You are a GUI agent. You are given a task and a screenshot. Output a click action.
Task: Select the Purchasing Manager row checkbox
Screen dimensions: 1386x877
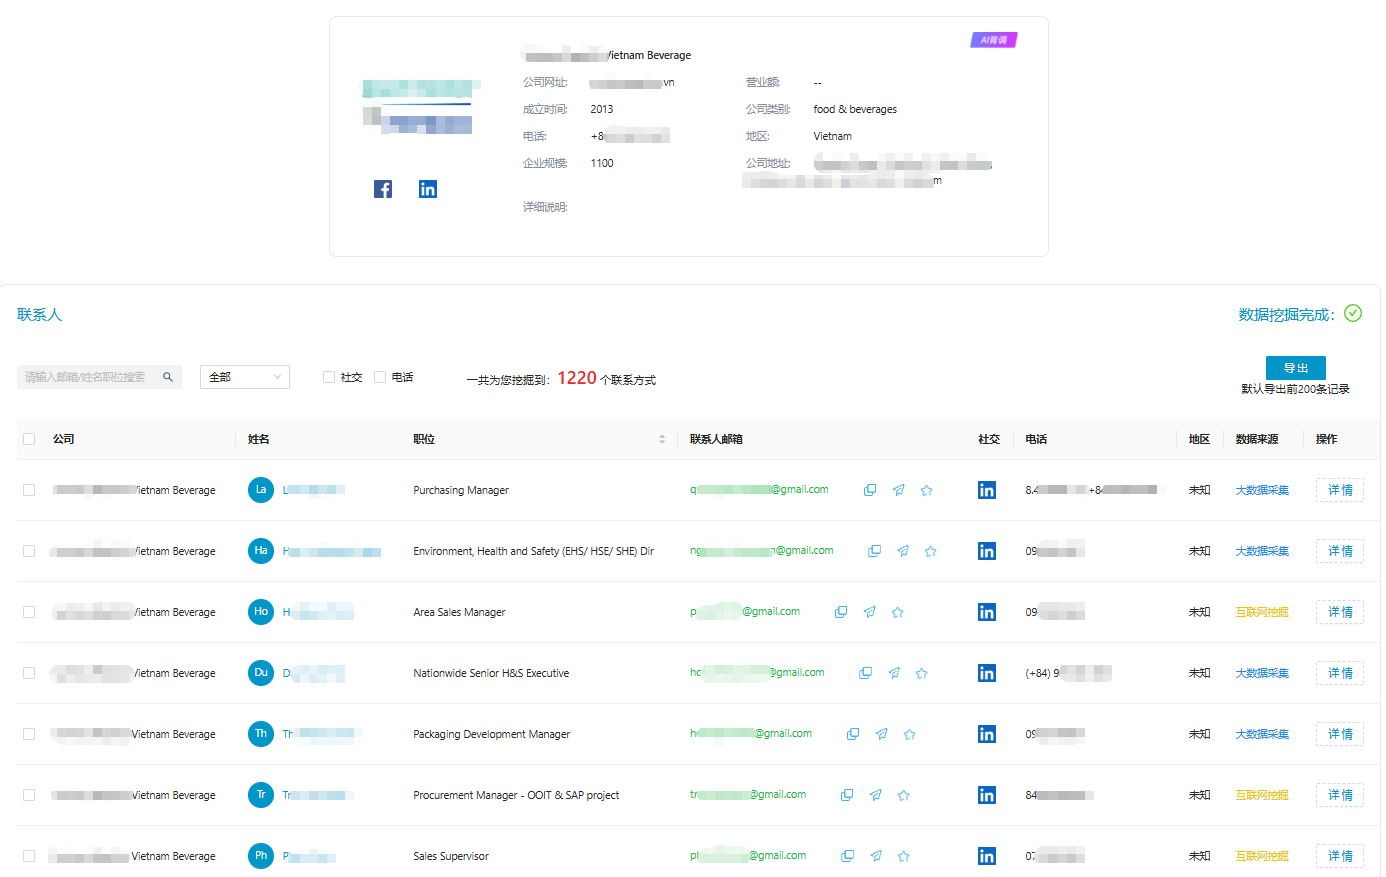pyautogui.click(x=29, y=490)
